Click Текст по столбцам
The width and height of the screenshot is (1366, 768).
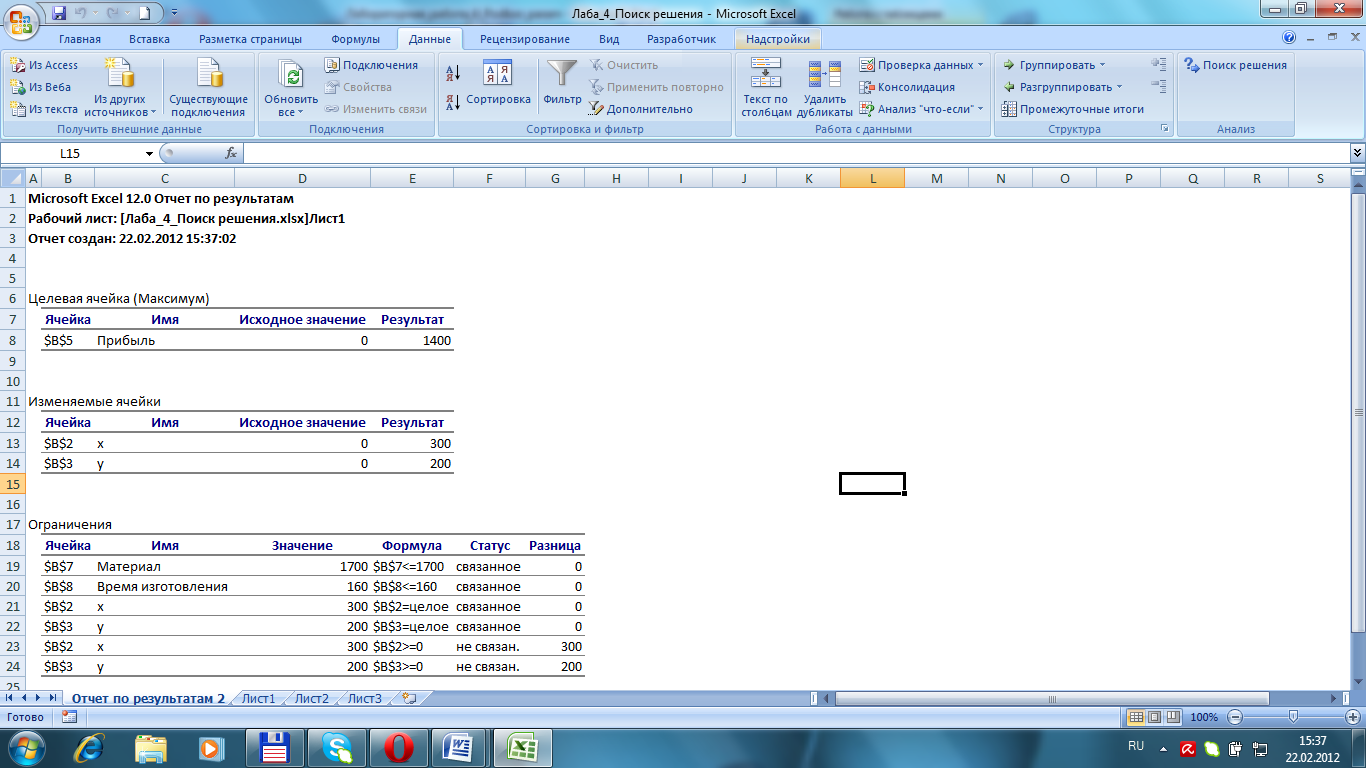pyautogui.click(x=766, y=88)
